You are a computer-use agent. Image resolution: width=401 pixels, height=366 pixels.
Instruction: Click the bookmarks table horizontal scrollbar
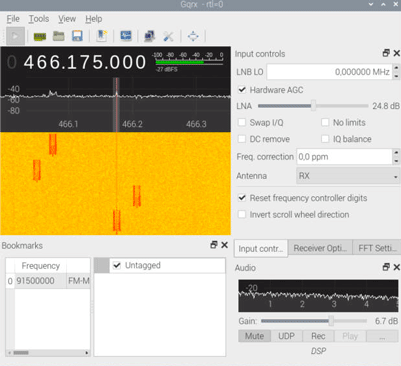point(48,352)
